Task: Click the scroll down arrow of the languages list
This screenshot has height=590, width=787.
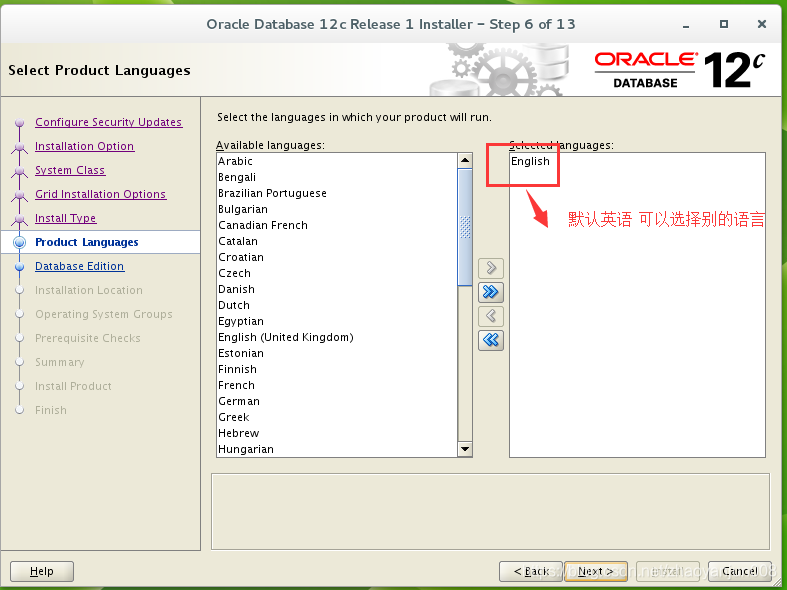Action: click(x=465, y=449)
